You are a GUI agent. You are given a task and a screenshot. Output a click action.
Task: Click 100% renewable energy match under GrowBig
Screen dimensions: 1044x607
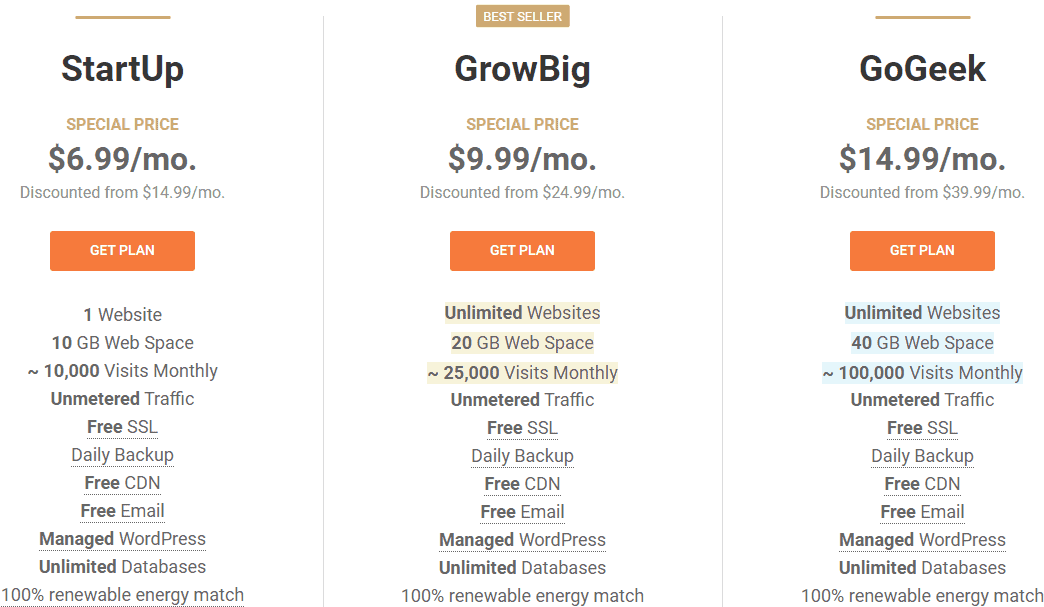pyautogui.click(x=522, y=596)
